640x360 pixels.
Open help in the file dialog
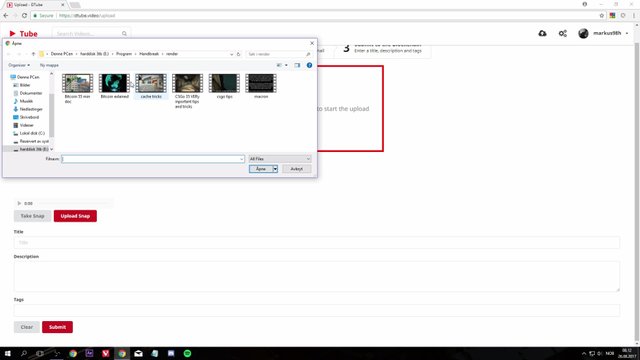click(309, 65)
